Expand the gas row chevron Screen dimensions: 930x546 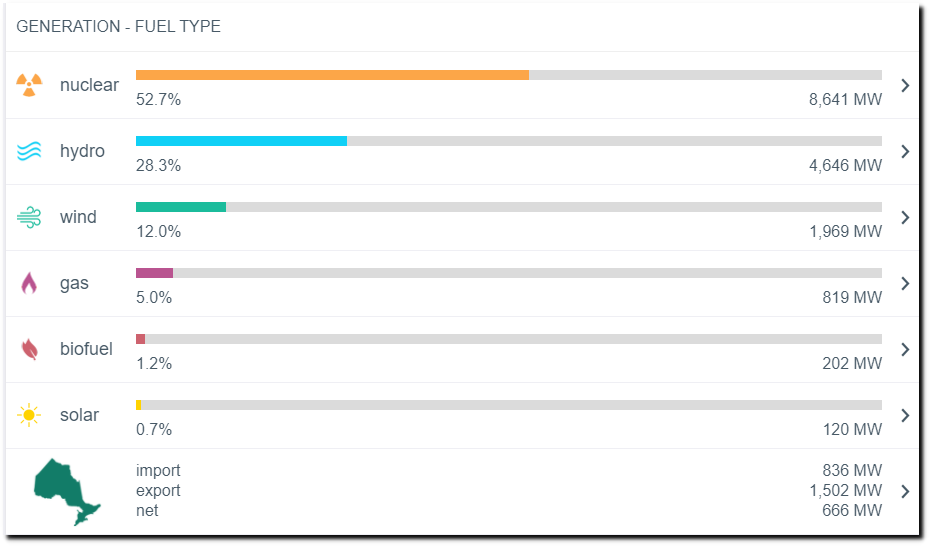(905, 283)
